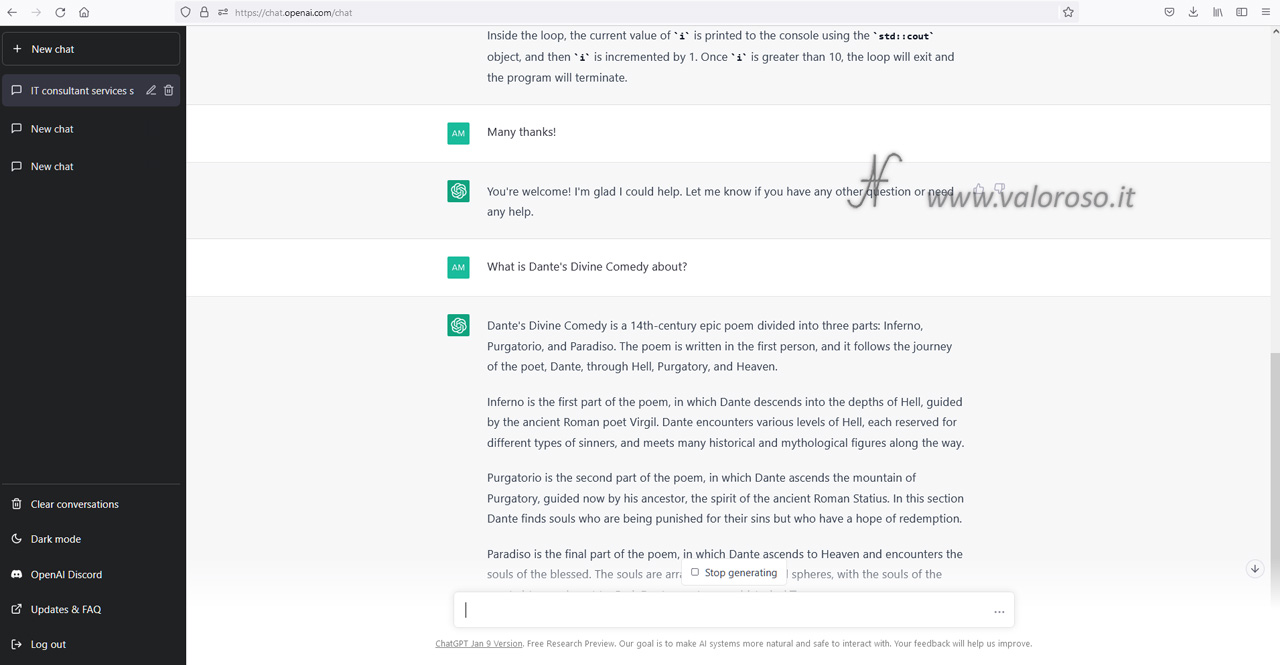Delete the IT consultant services chat via trash icon
Screen dimensions: 1280x665
pyautogui.click(x=169, y=90)
